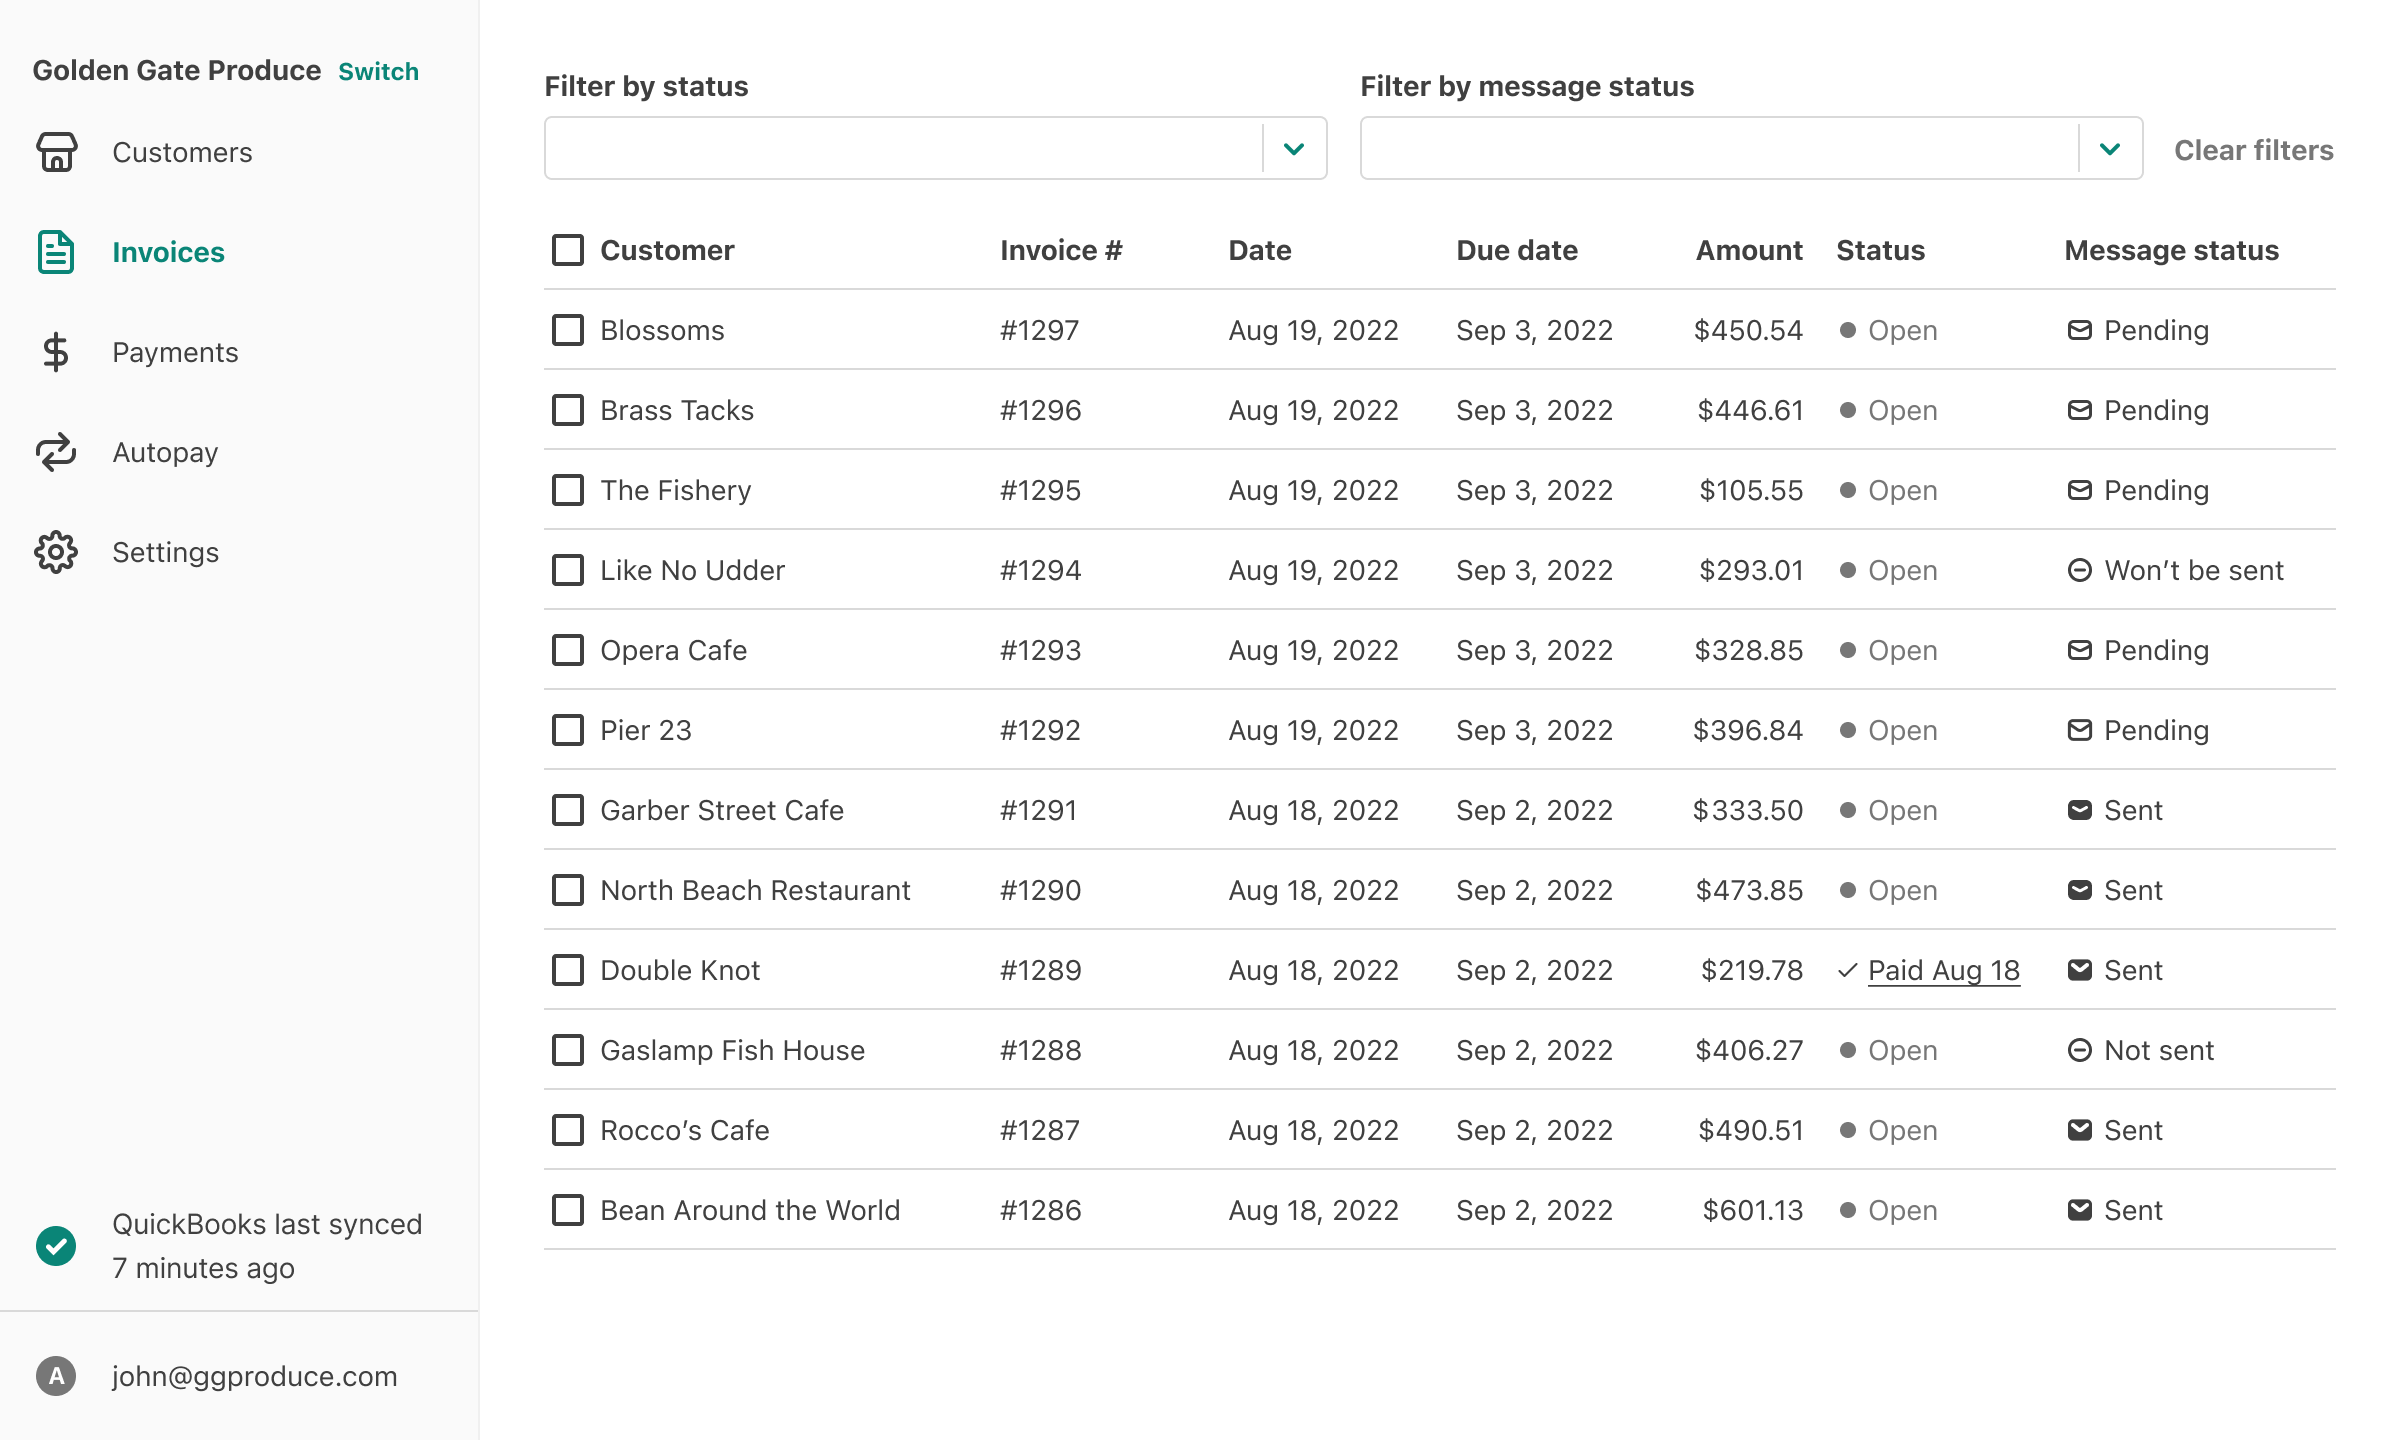
Task: Select the Double Knot invoice checkbox
Action: coord(567,969)
